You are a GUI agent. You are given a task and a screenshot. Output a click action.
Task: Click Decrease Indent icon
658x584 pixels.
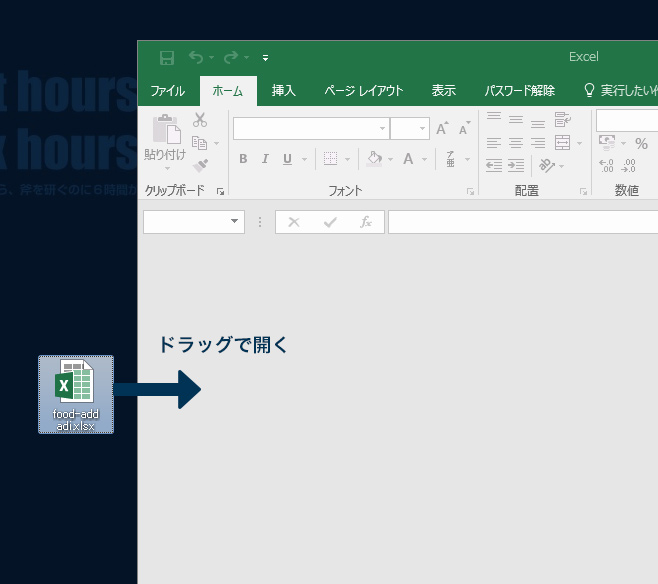pos(494,166)
